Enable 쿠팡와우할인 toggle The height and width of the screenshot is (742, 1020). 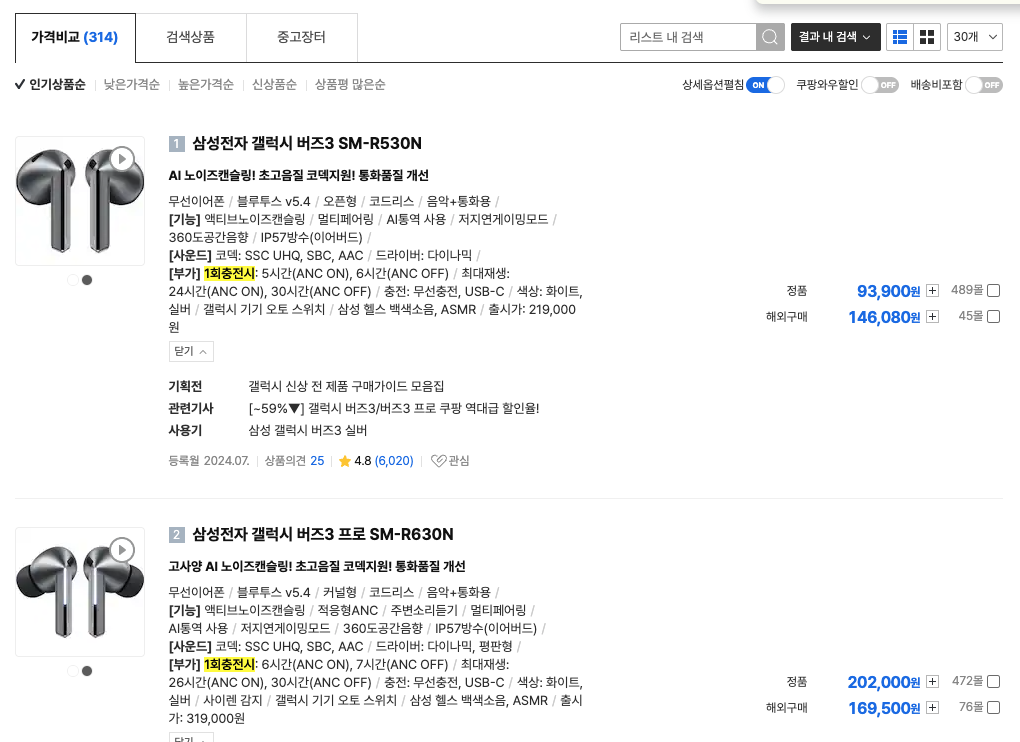point(879,85)
